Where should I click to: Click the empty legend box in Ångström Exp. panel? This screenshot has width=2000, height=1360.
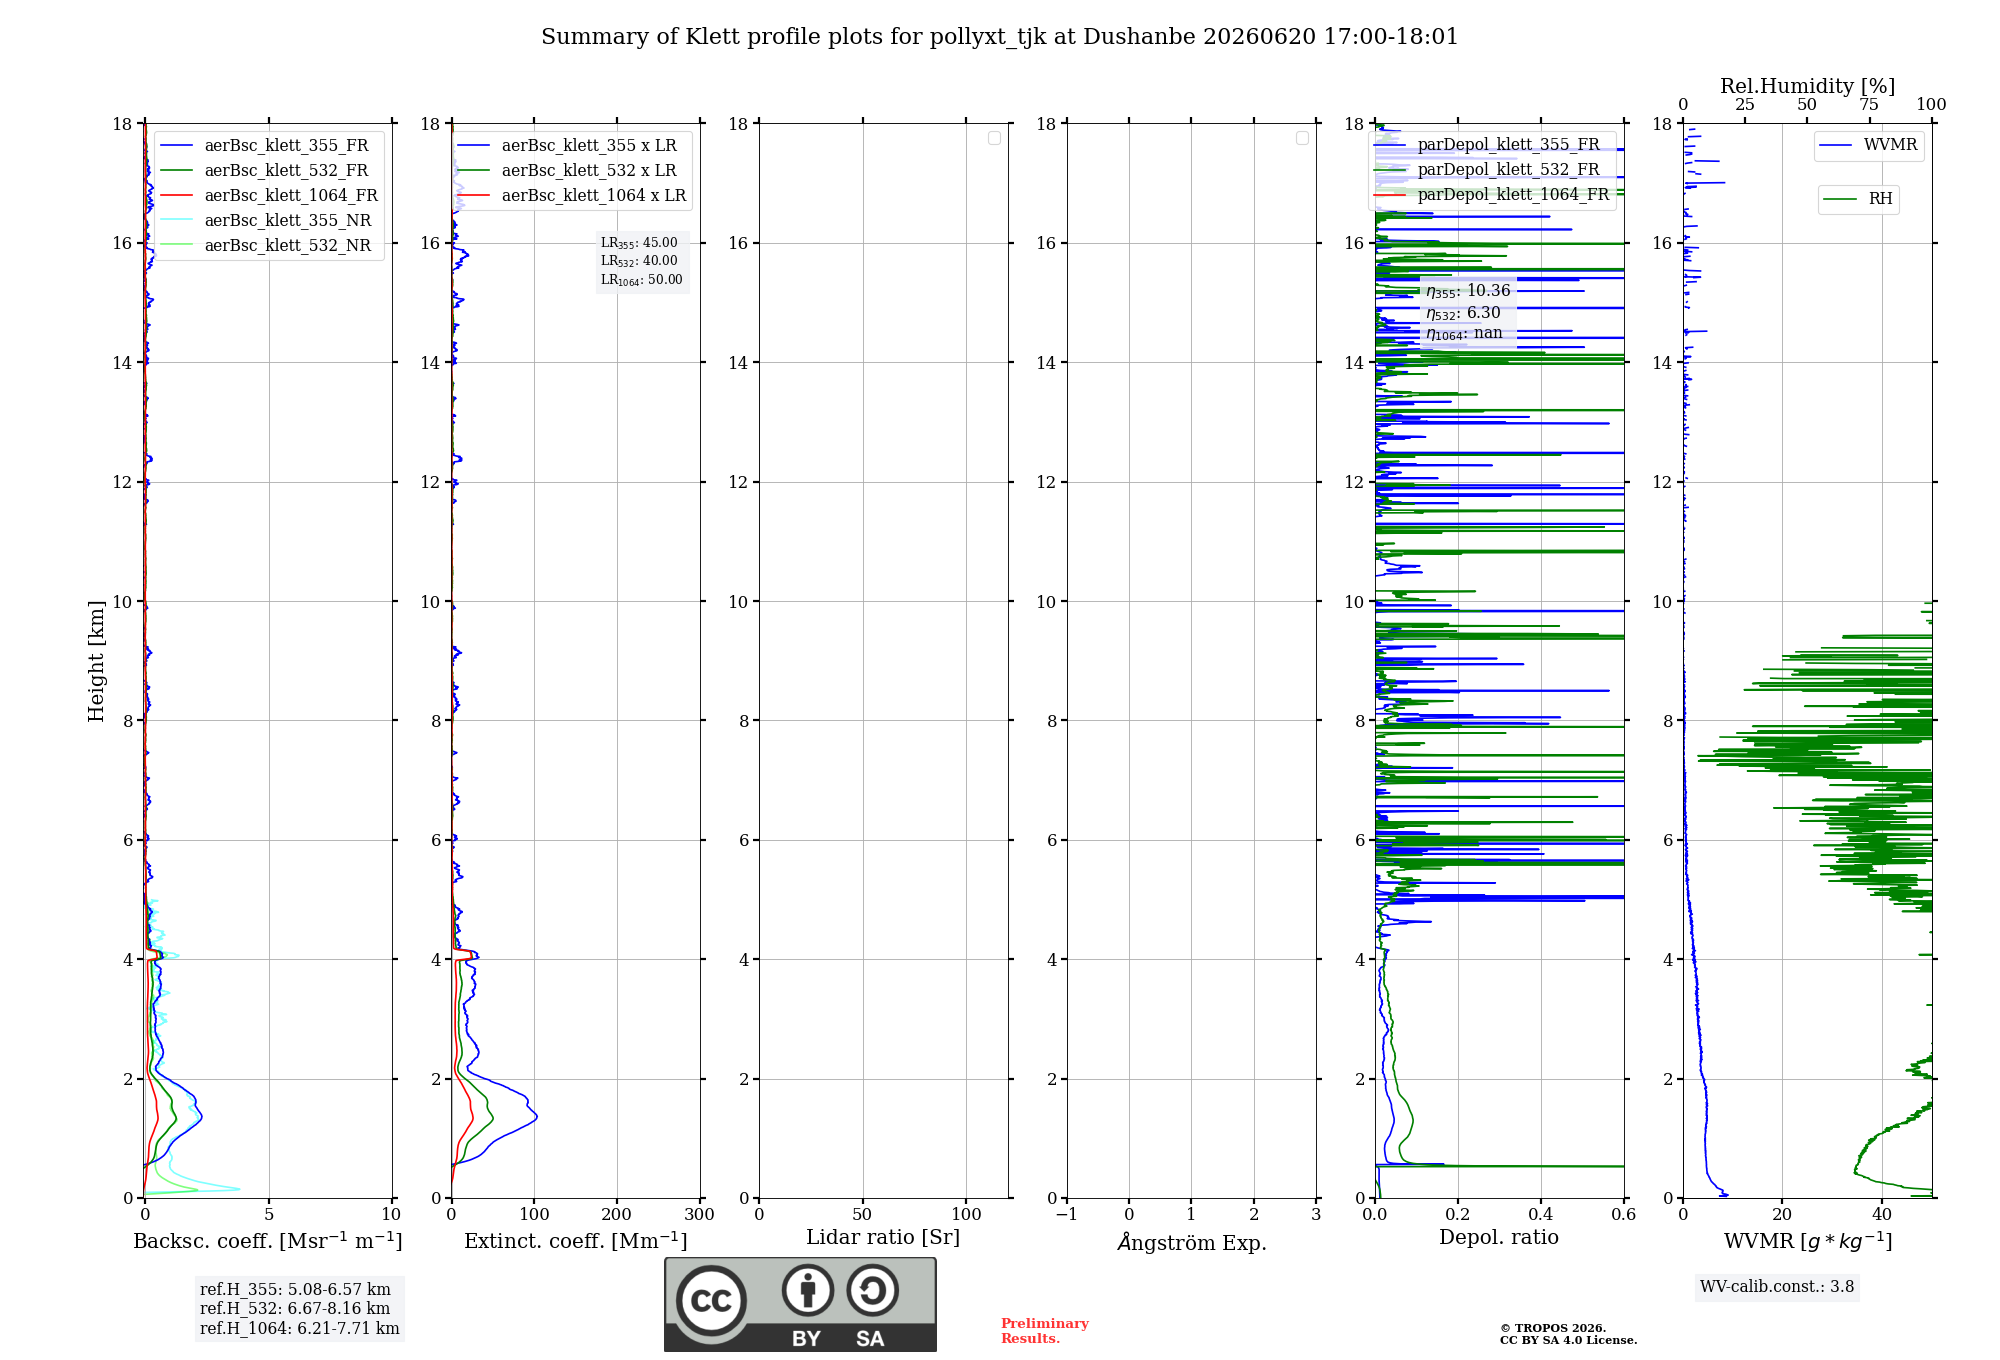point(1302,138)
